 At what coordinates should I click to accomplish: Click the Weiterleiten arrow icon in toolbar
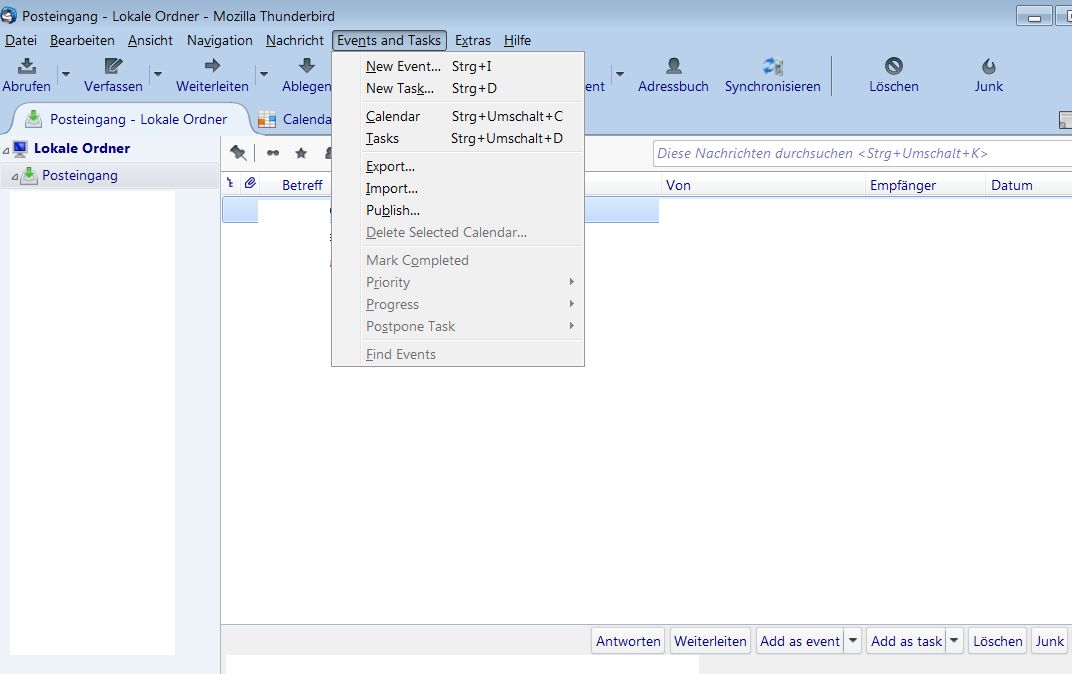(212, 66)
